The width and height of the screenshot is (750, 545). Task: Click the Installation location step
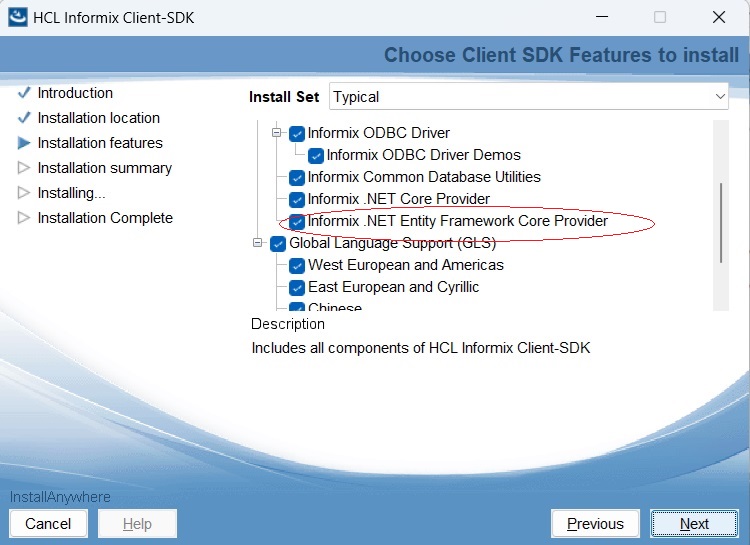99,118
